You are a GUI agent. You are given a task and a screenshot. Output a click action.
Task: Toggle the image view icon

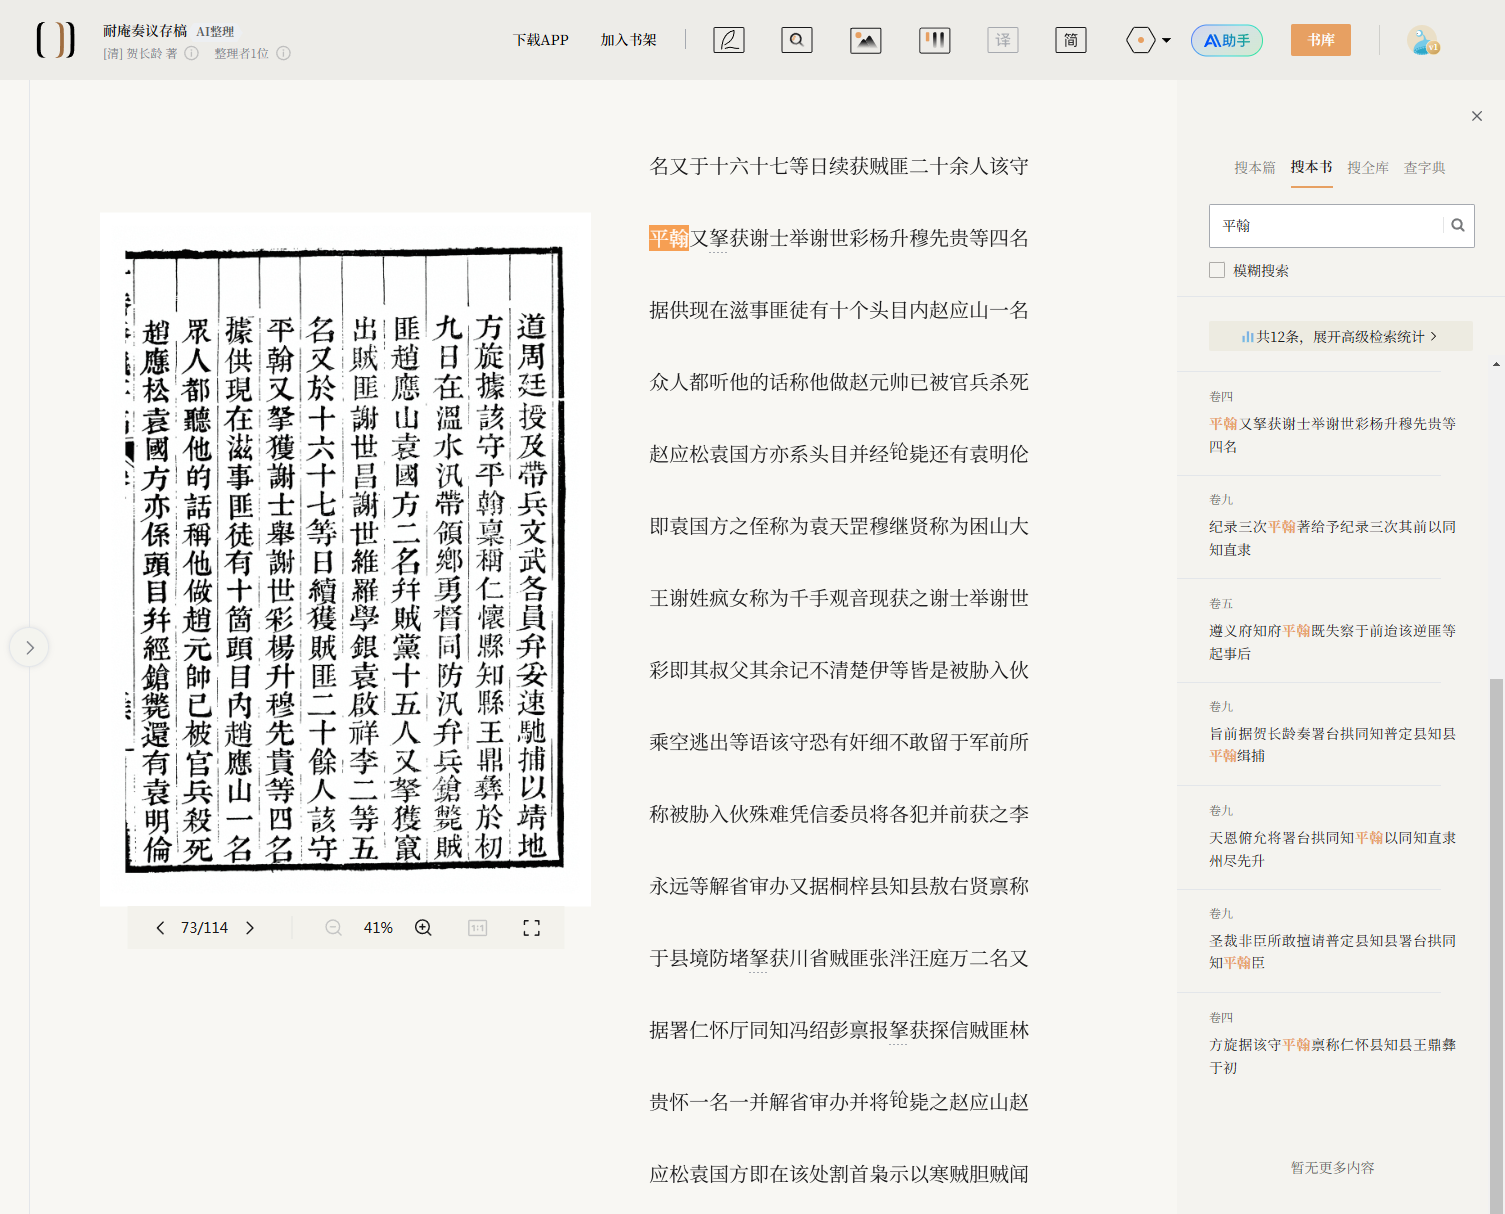coord(865,40)
